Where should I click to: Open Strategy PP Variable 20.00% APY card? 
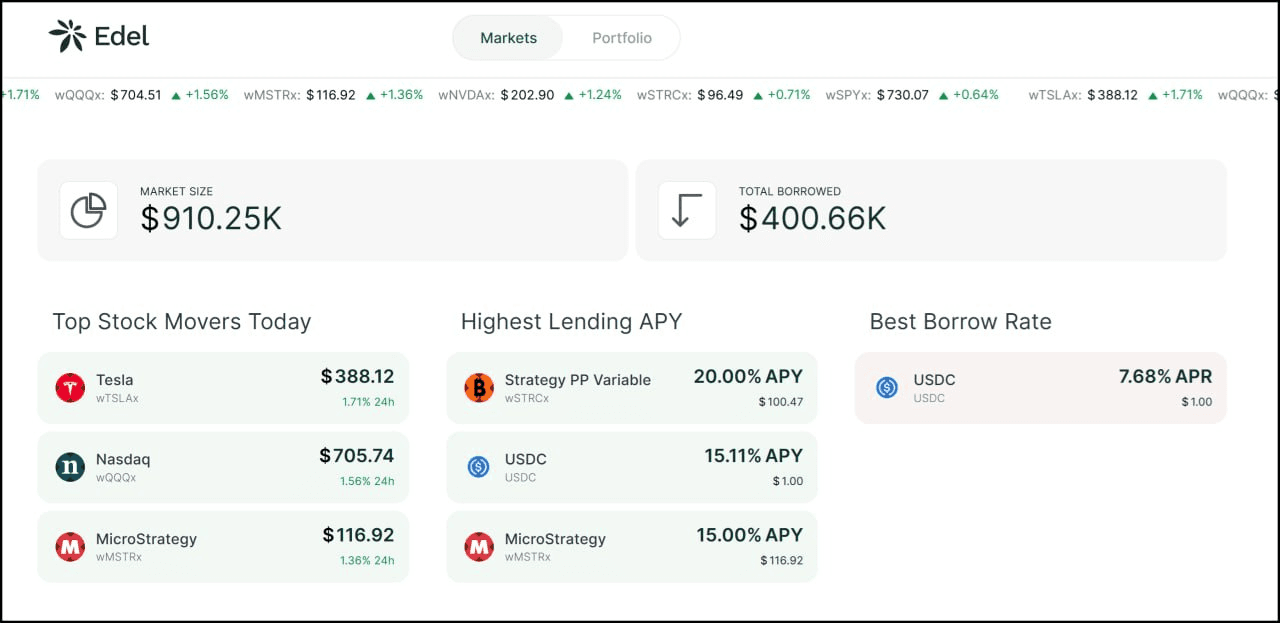pos(632,388)
